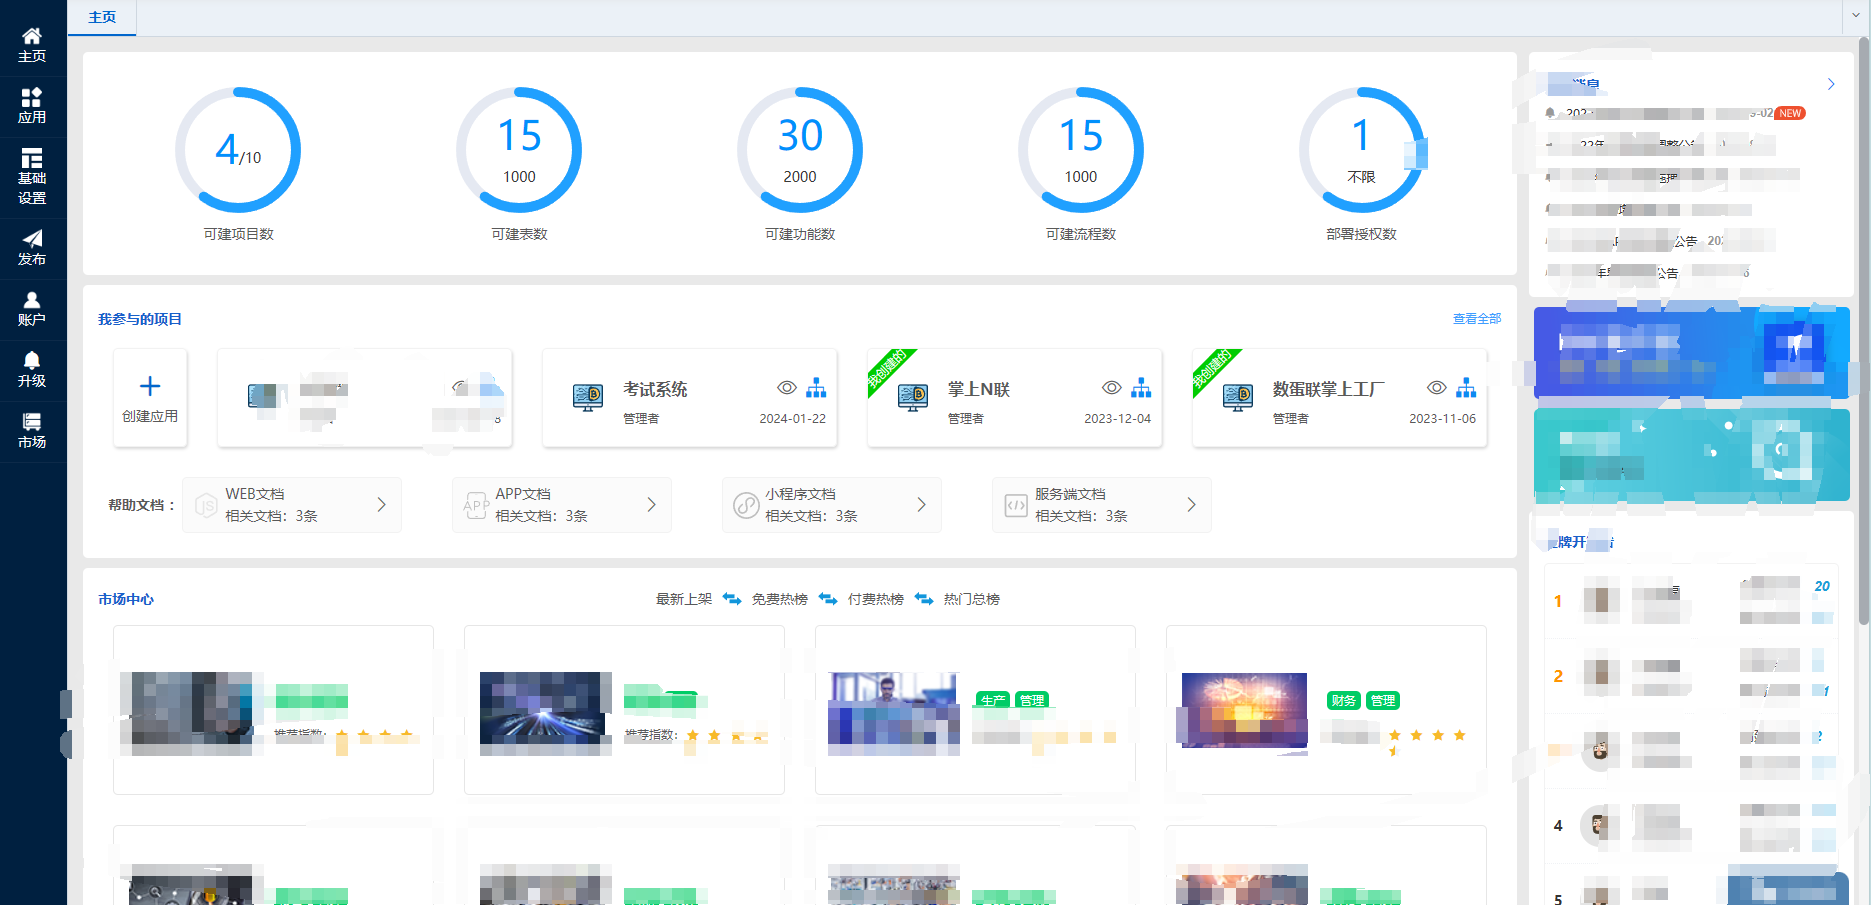Click the JS icon of WEB文档
This screenshot has height=905, width=1871.
(x=206, y=505)
